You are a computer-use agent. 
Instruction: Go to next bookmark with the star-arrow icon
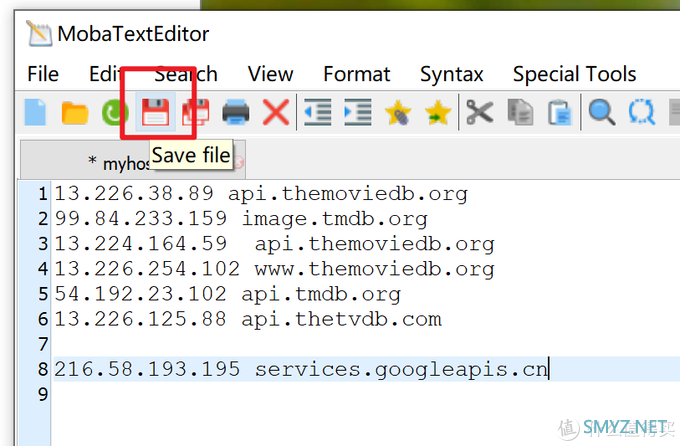pyautogui.click(x=438, y=112)
